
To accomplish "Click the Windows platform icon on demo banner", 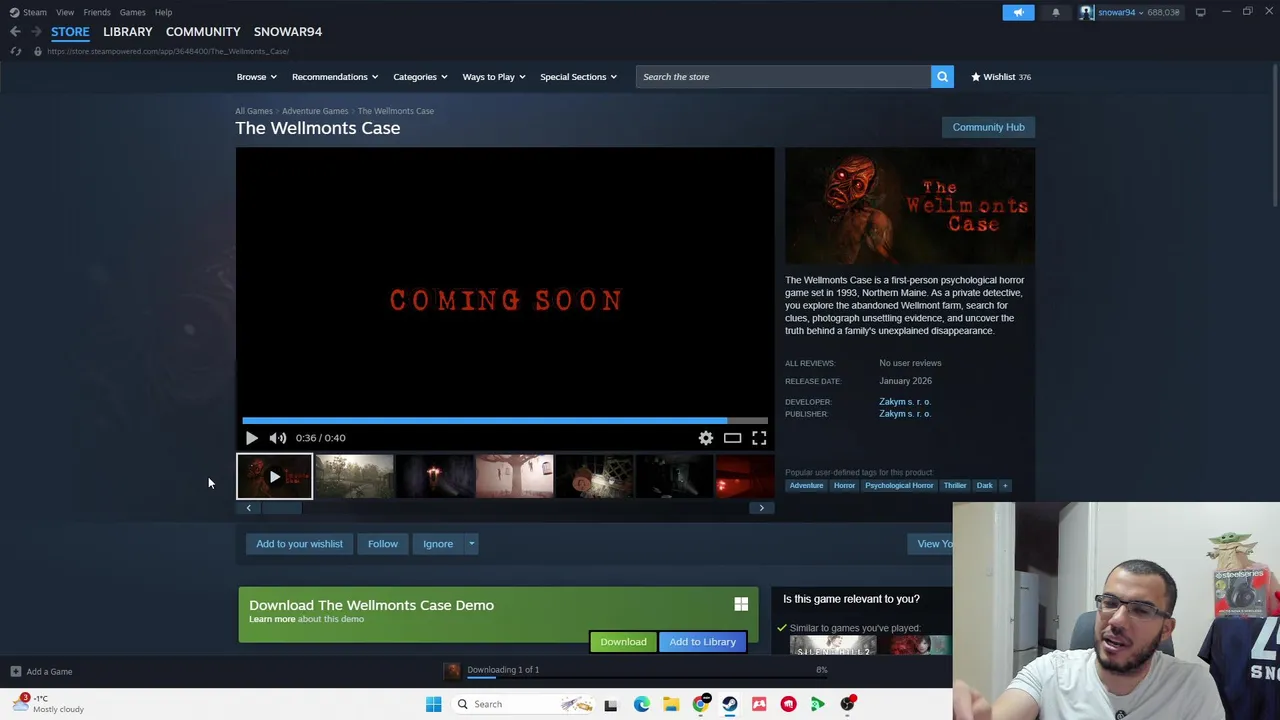I will pos(741,604).
